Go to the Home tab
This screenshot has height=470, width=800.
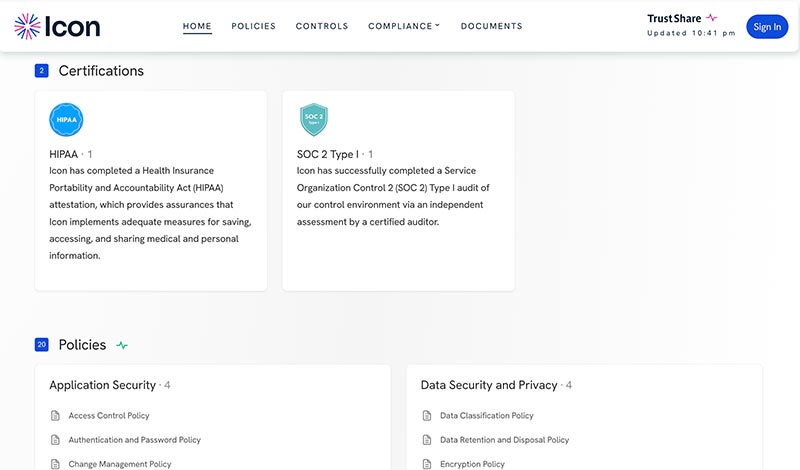[197, 26]
